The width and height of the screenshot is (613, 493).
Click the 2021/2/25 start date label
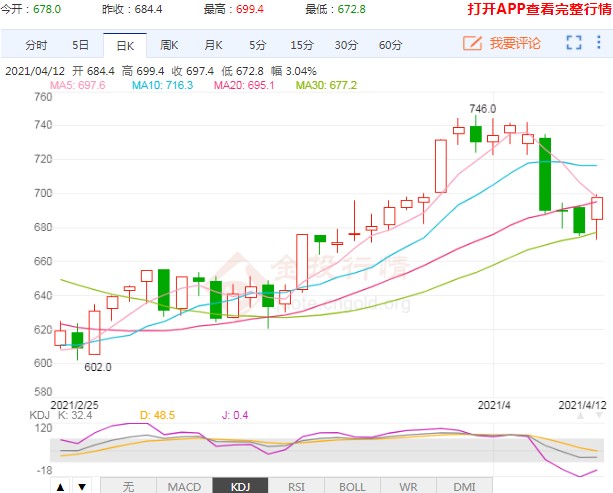pos(75,405)
